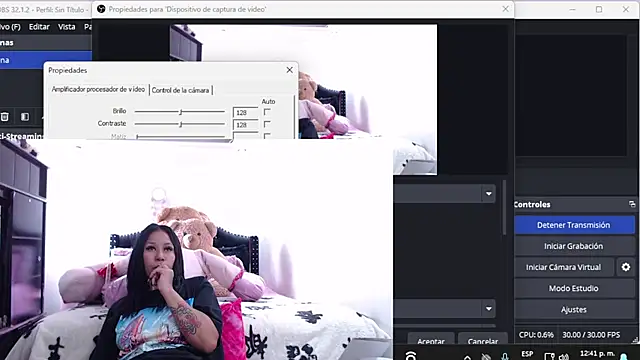The width and height of the screenshot is (640, 360).
Task: Click the Contraste value field 128
Action: click(246, 124)
